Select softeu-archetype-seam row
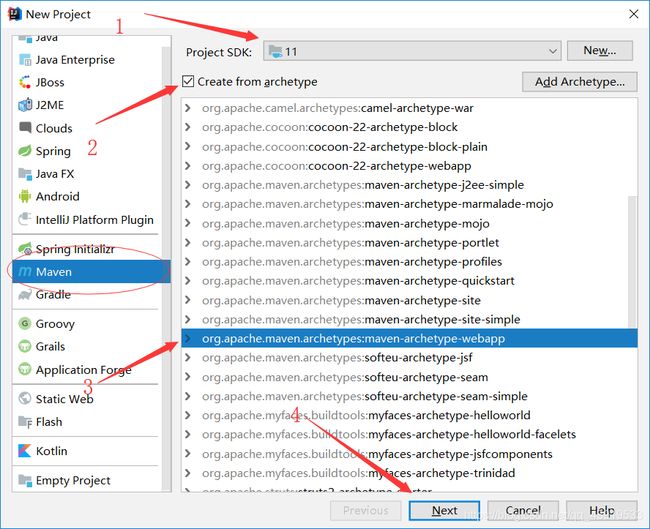The height and width of the screenshot is (529, 650). (409, 377)
